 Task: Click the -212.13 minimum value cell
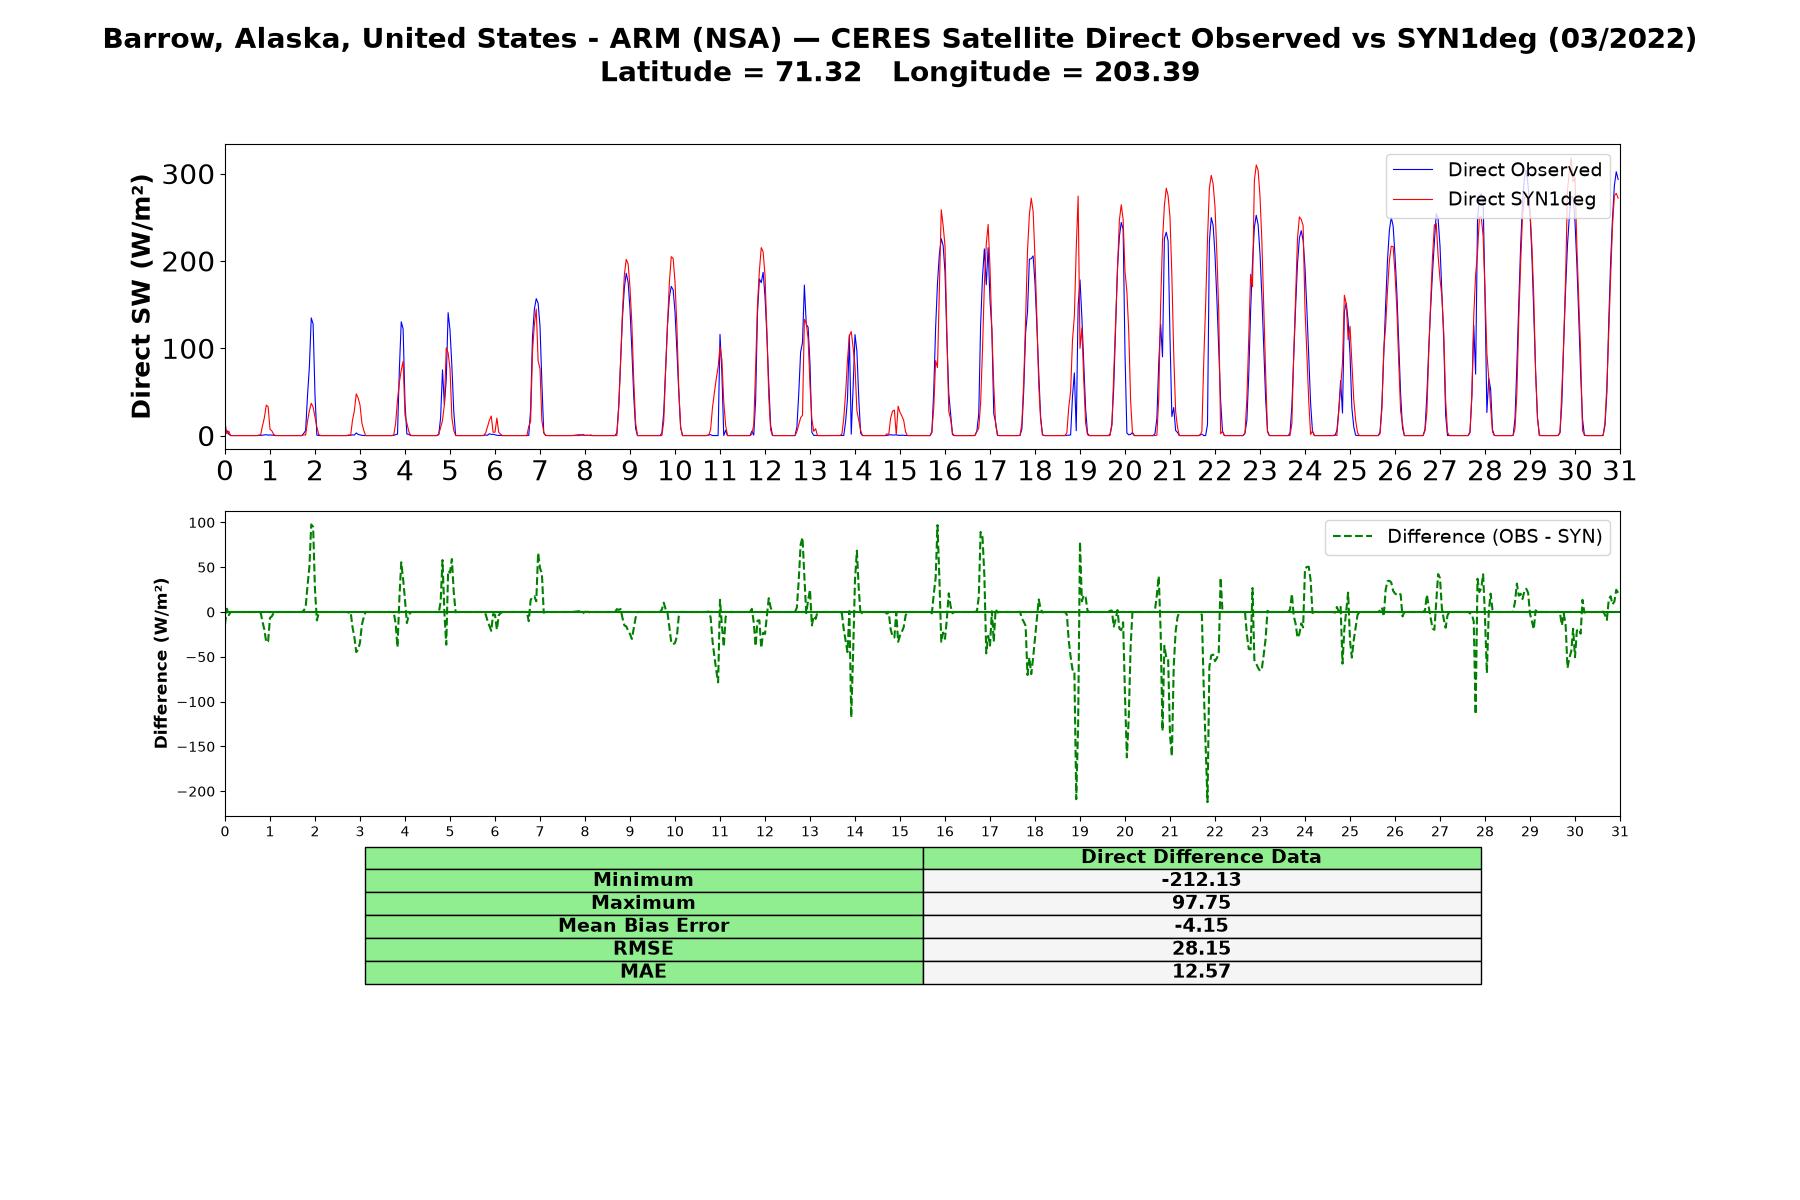click(1201, 880)
